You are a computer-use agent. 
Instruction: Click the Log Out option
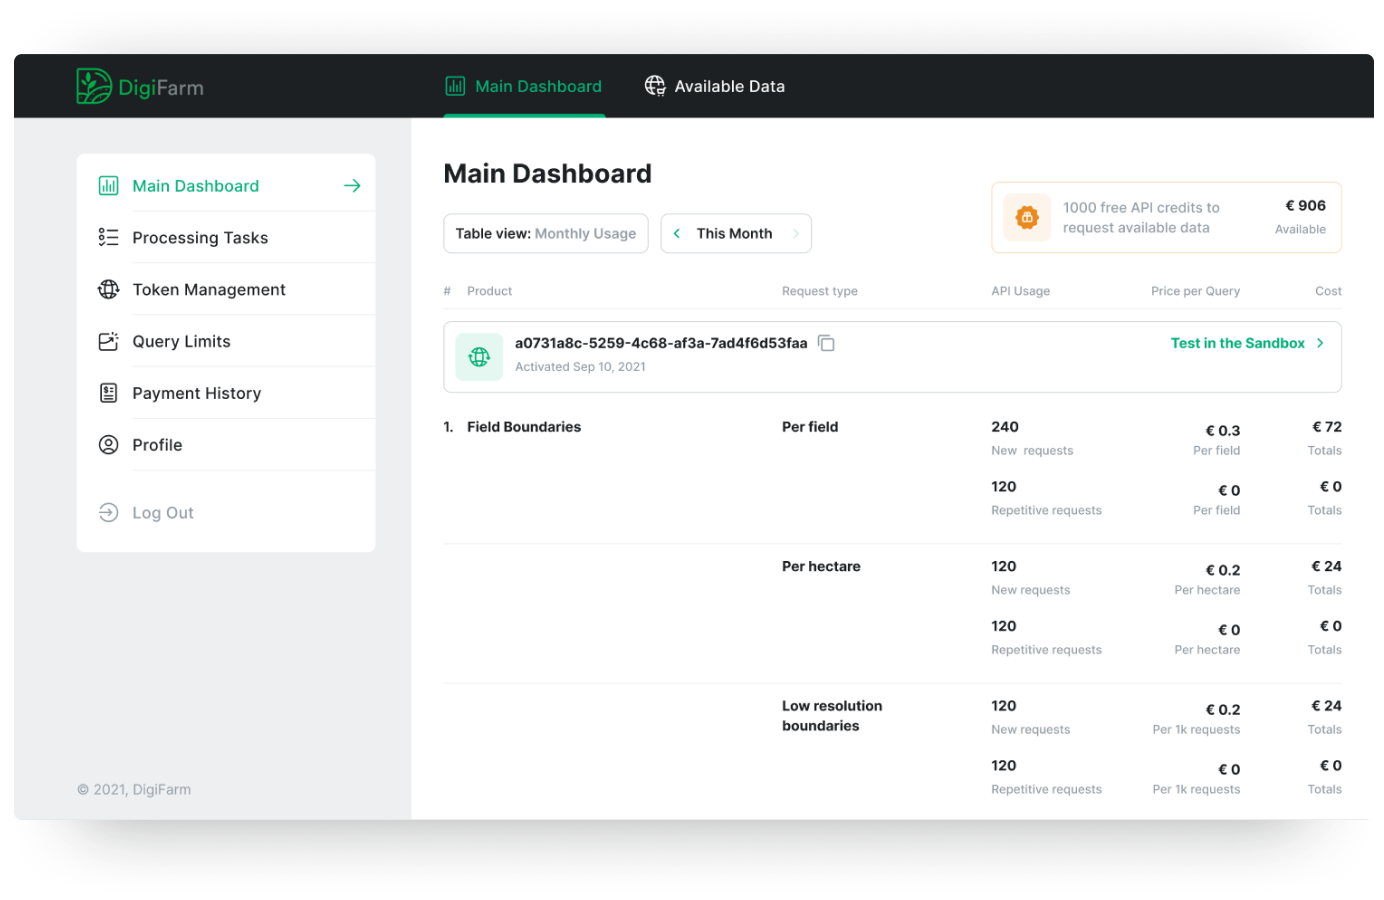pos(162,512)
